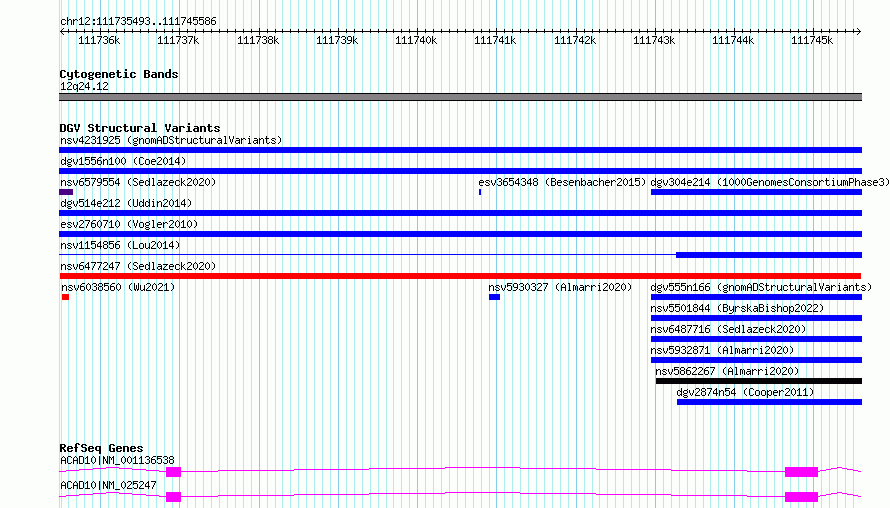
Task: Click the small red nsv6038560 marker
Action: tap(65, 297)
